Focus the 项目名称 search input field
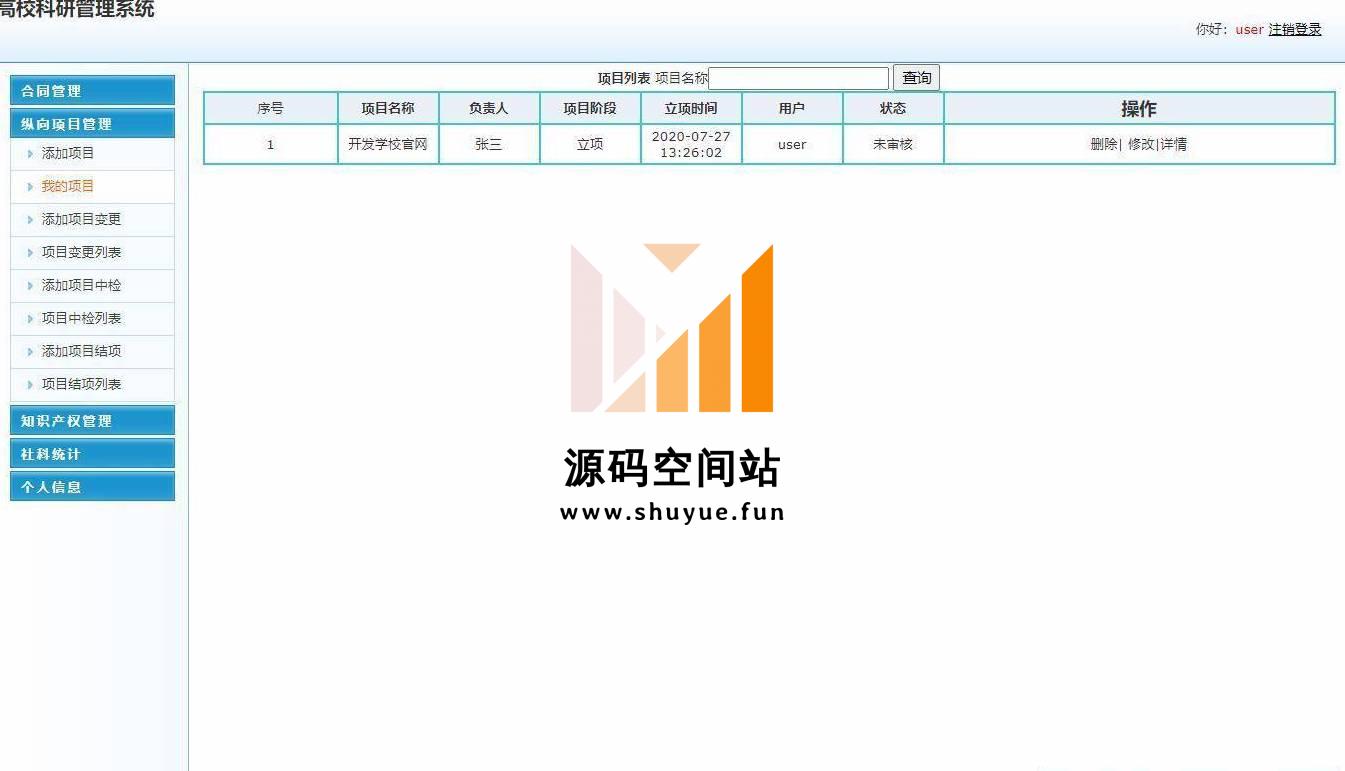Viewport: 1345px width, 771px height. [799, 78]
